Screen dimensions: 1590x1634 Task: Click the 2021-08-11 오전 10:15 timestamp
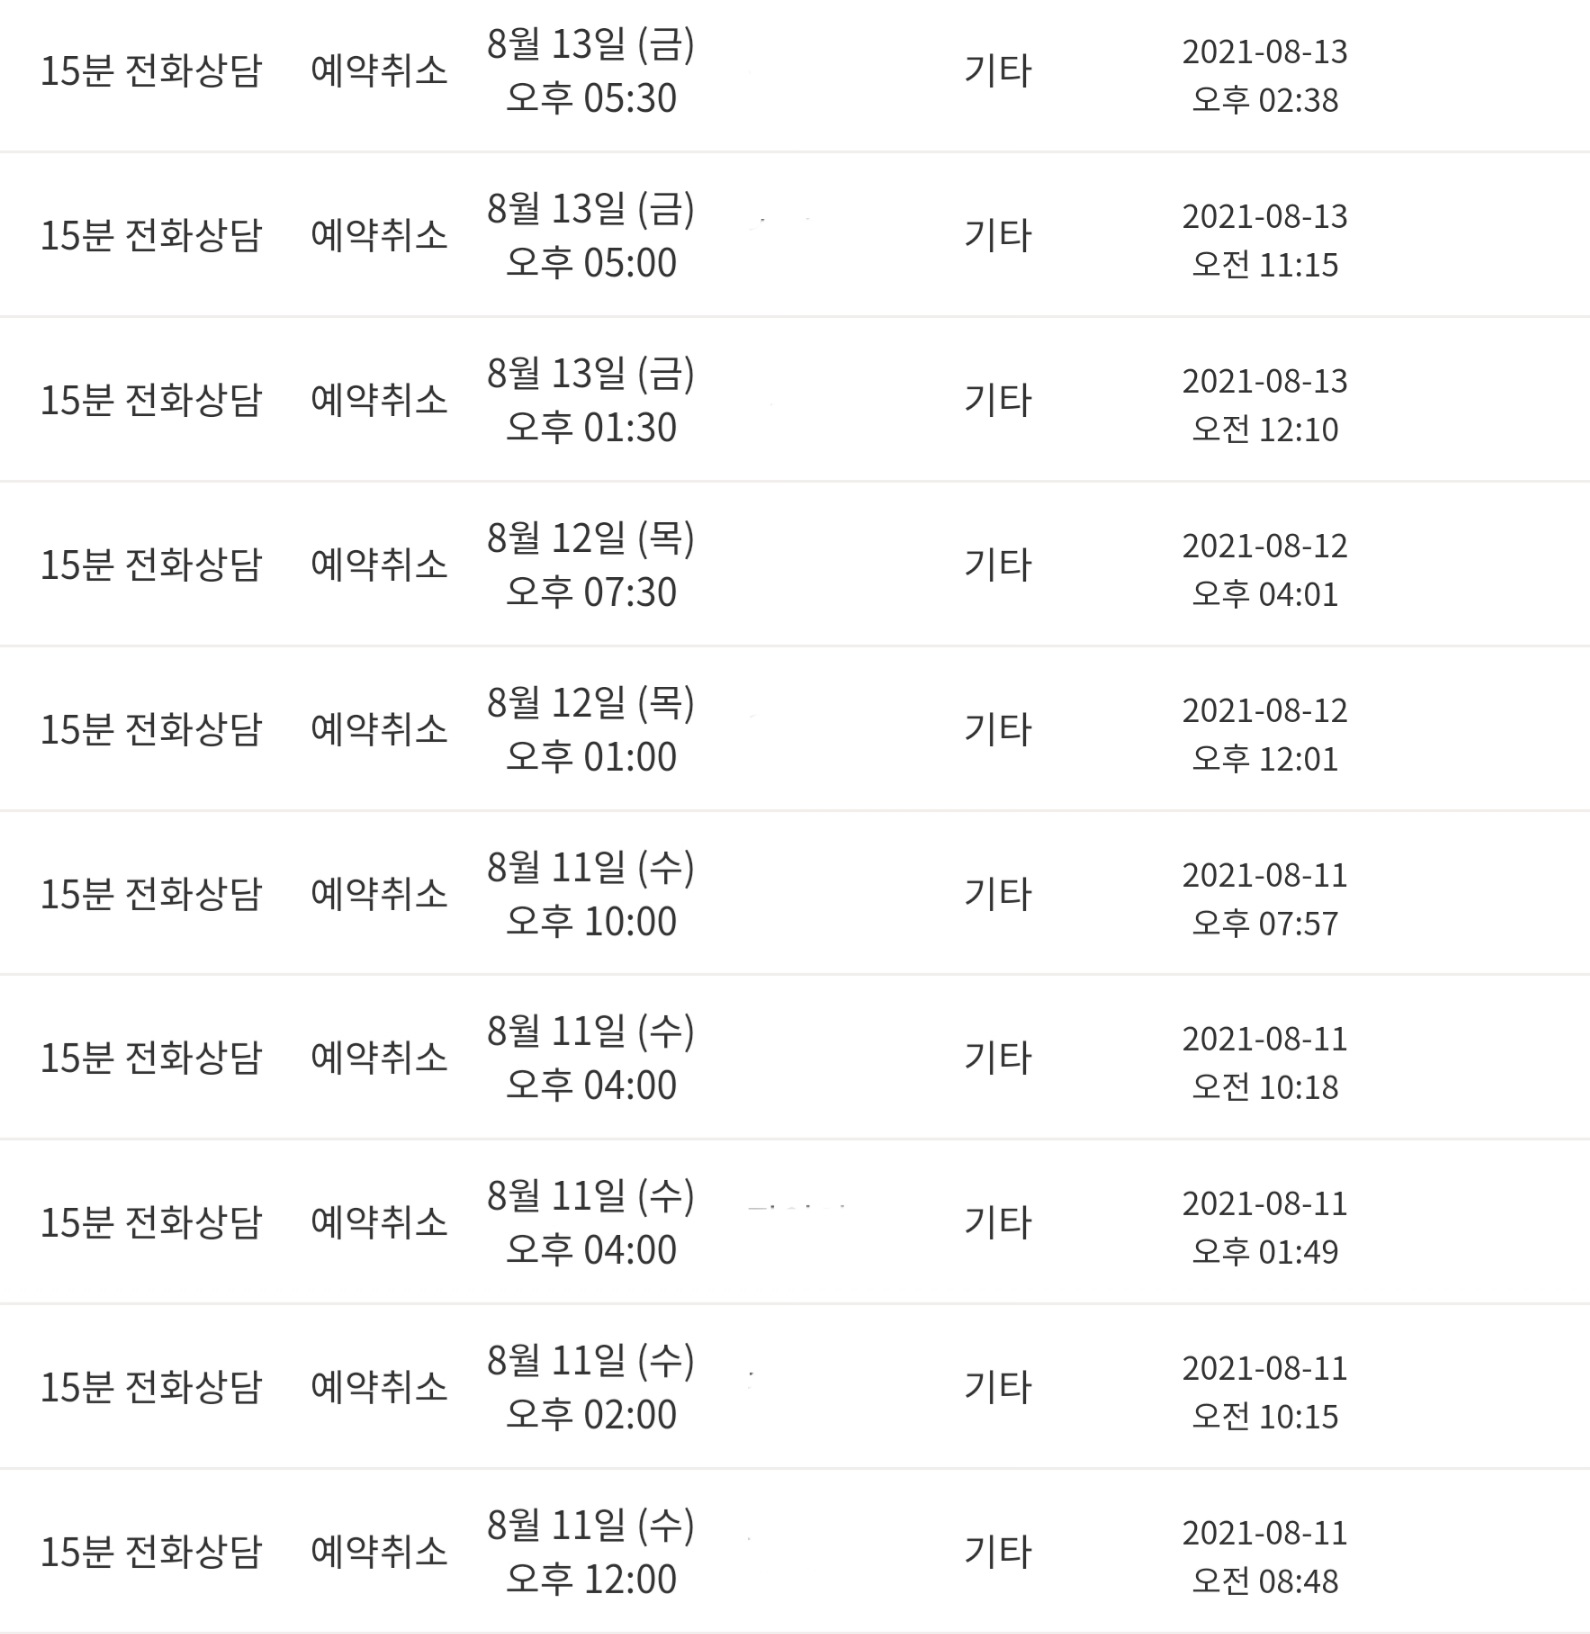pos(1264,1392)
